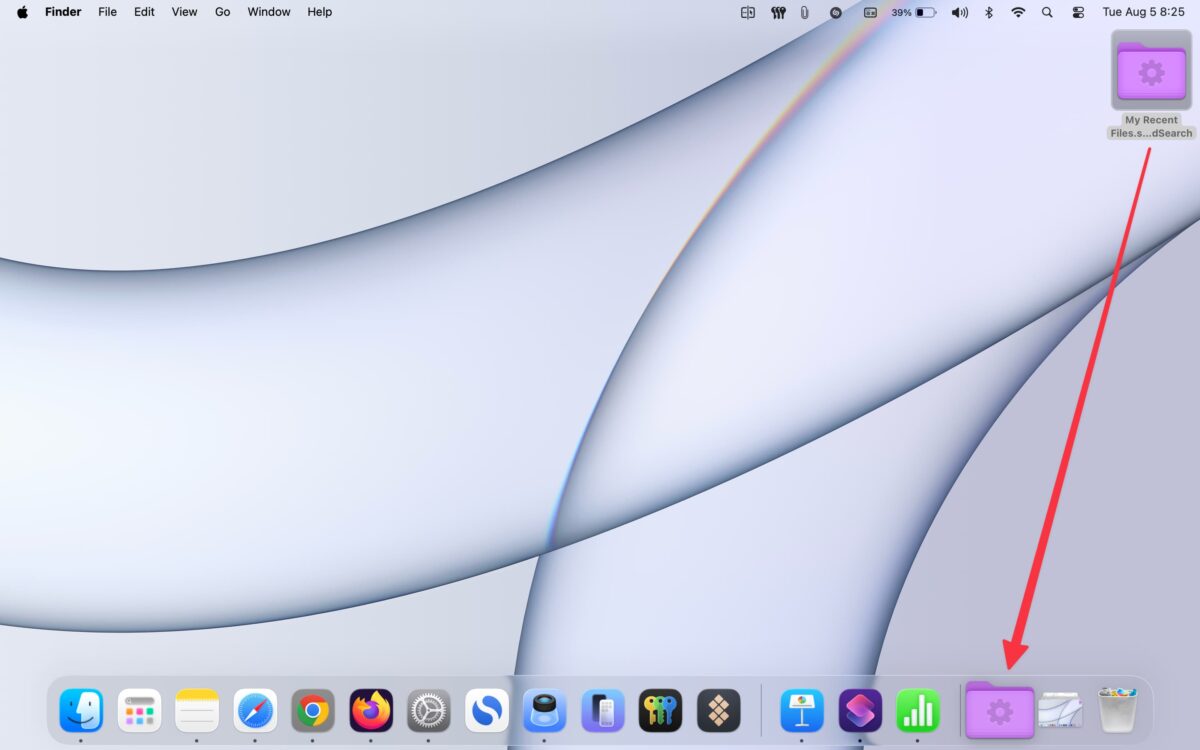The image size is (1200, 750).
Task: Show battery status at 39%
Action: 914,12
